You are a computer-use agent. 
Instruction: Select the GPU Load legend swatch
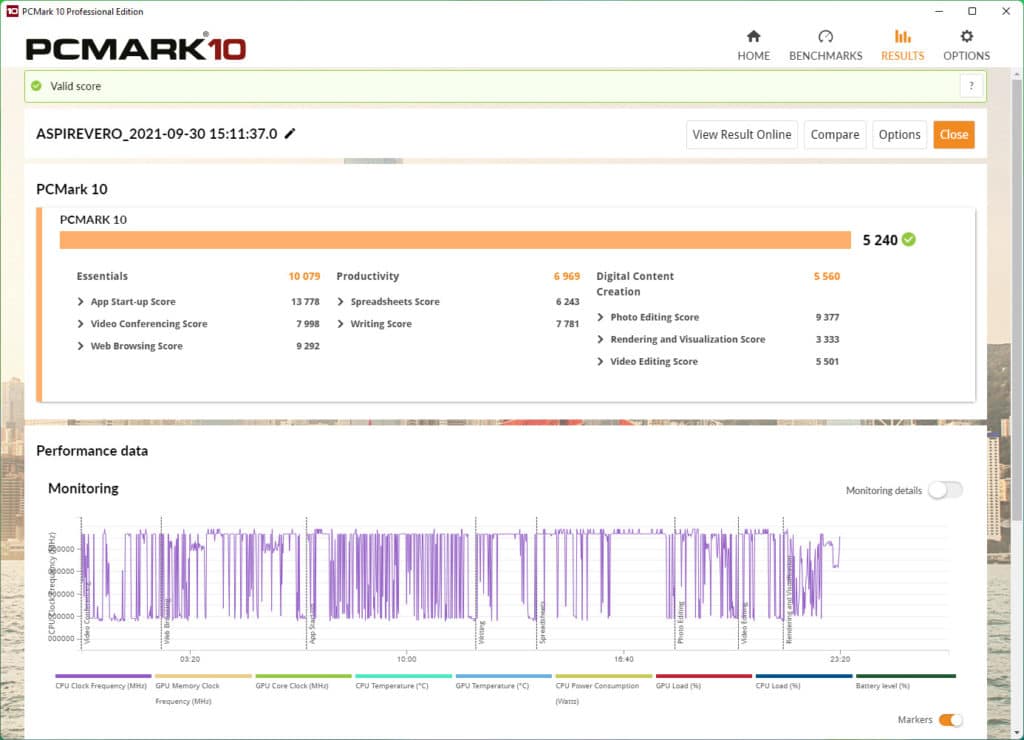[703, 676]
